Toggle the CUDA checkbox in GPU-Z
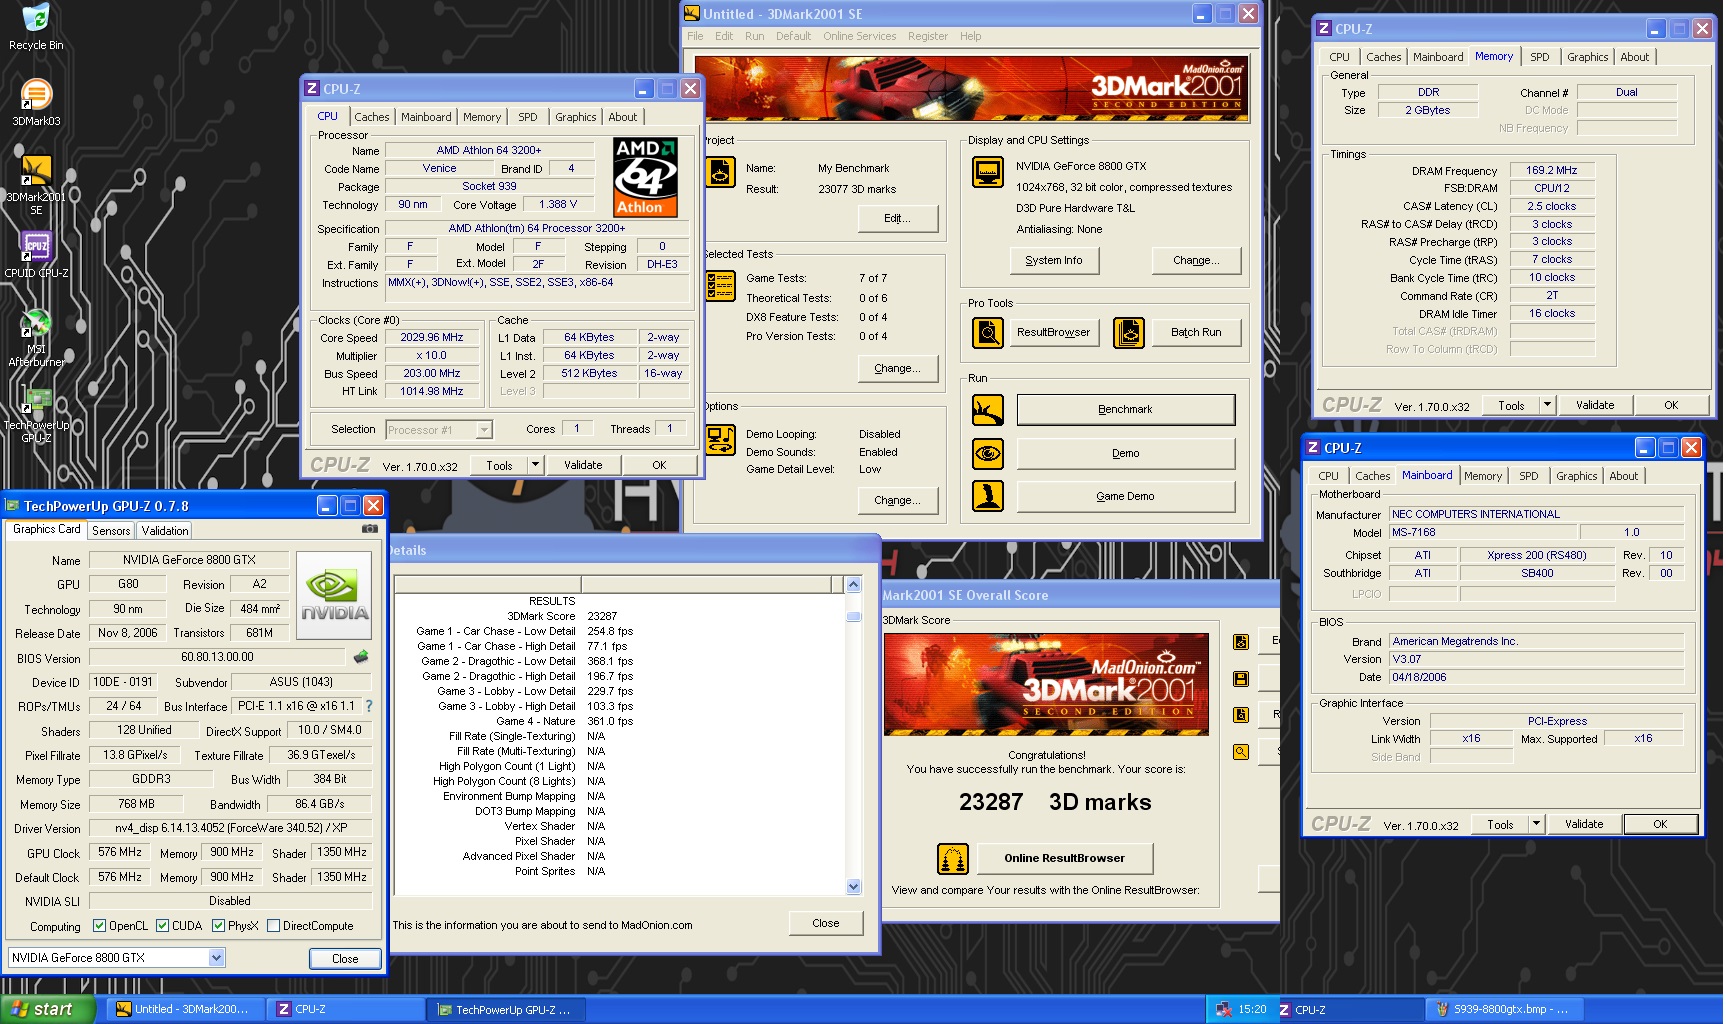1726x1024 pixels. (x=162, y=926)
